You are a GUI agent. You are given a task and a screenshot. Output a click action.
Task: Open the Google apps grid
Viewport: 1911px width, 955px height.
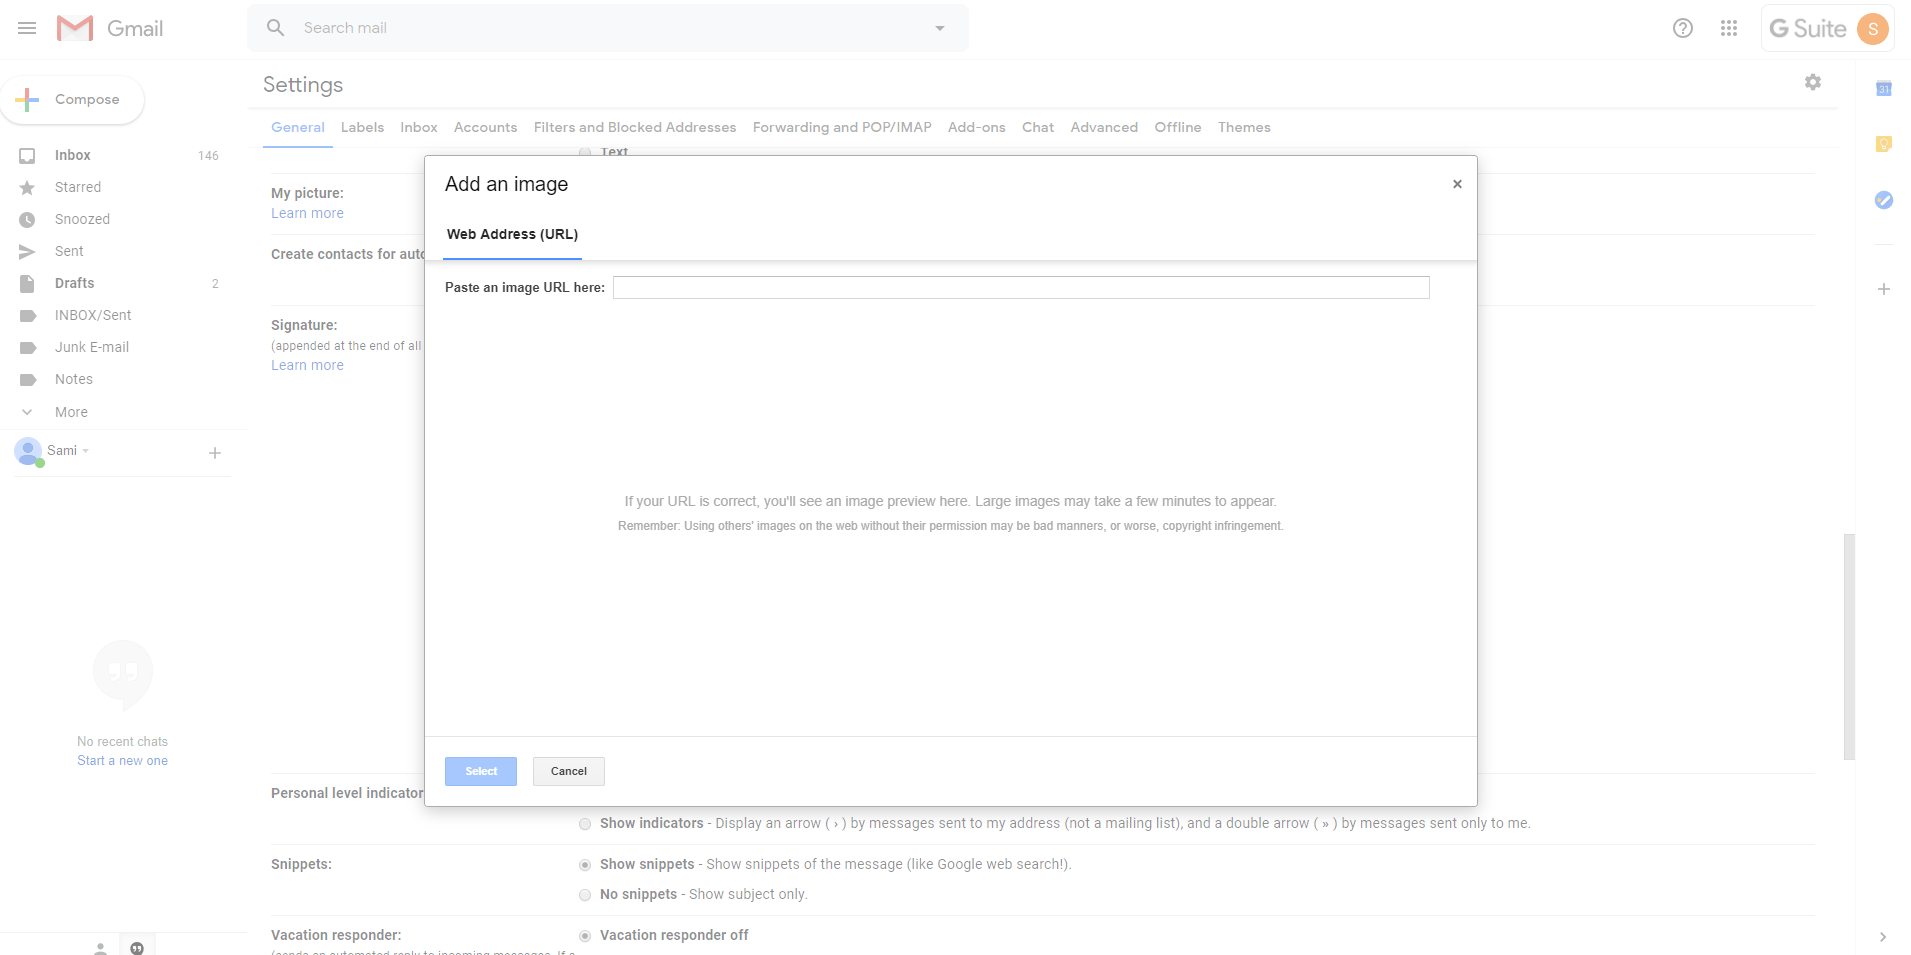[1729, 28]
